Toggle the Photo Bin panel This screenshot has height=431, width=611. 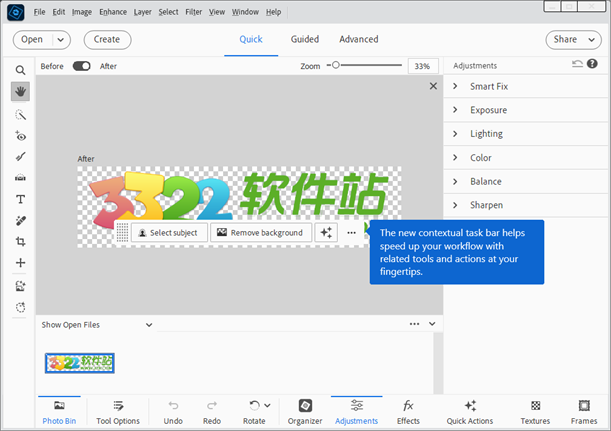58,411
